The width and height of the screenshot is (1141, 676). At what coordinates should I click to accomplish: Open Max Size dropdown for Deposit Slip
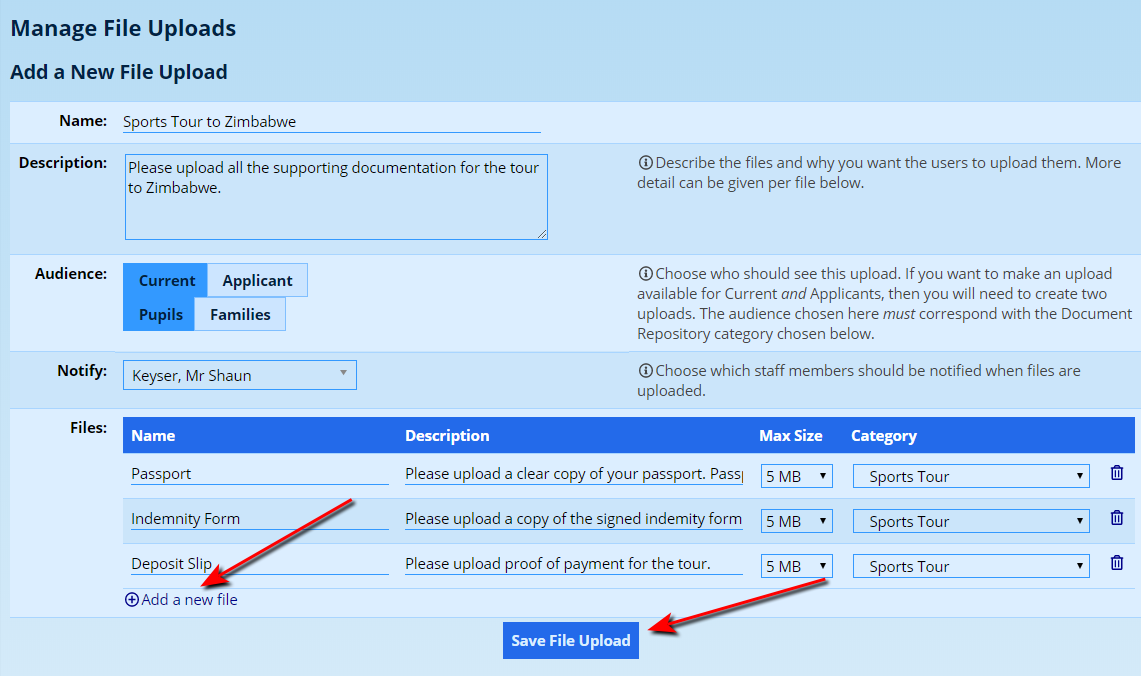point(796,566)
